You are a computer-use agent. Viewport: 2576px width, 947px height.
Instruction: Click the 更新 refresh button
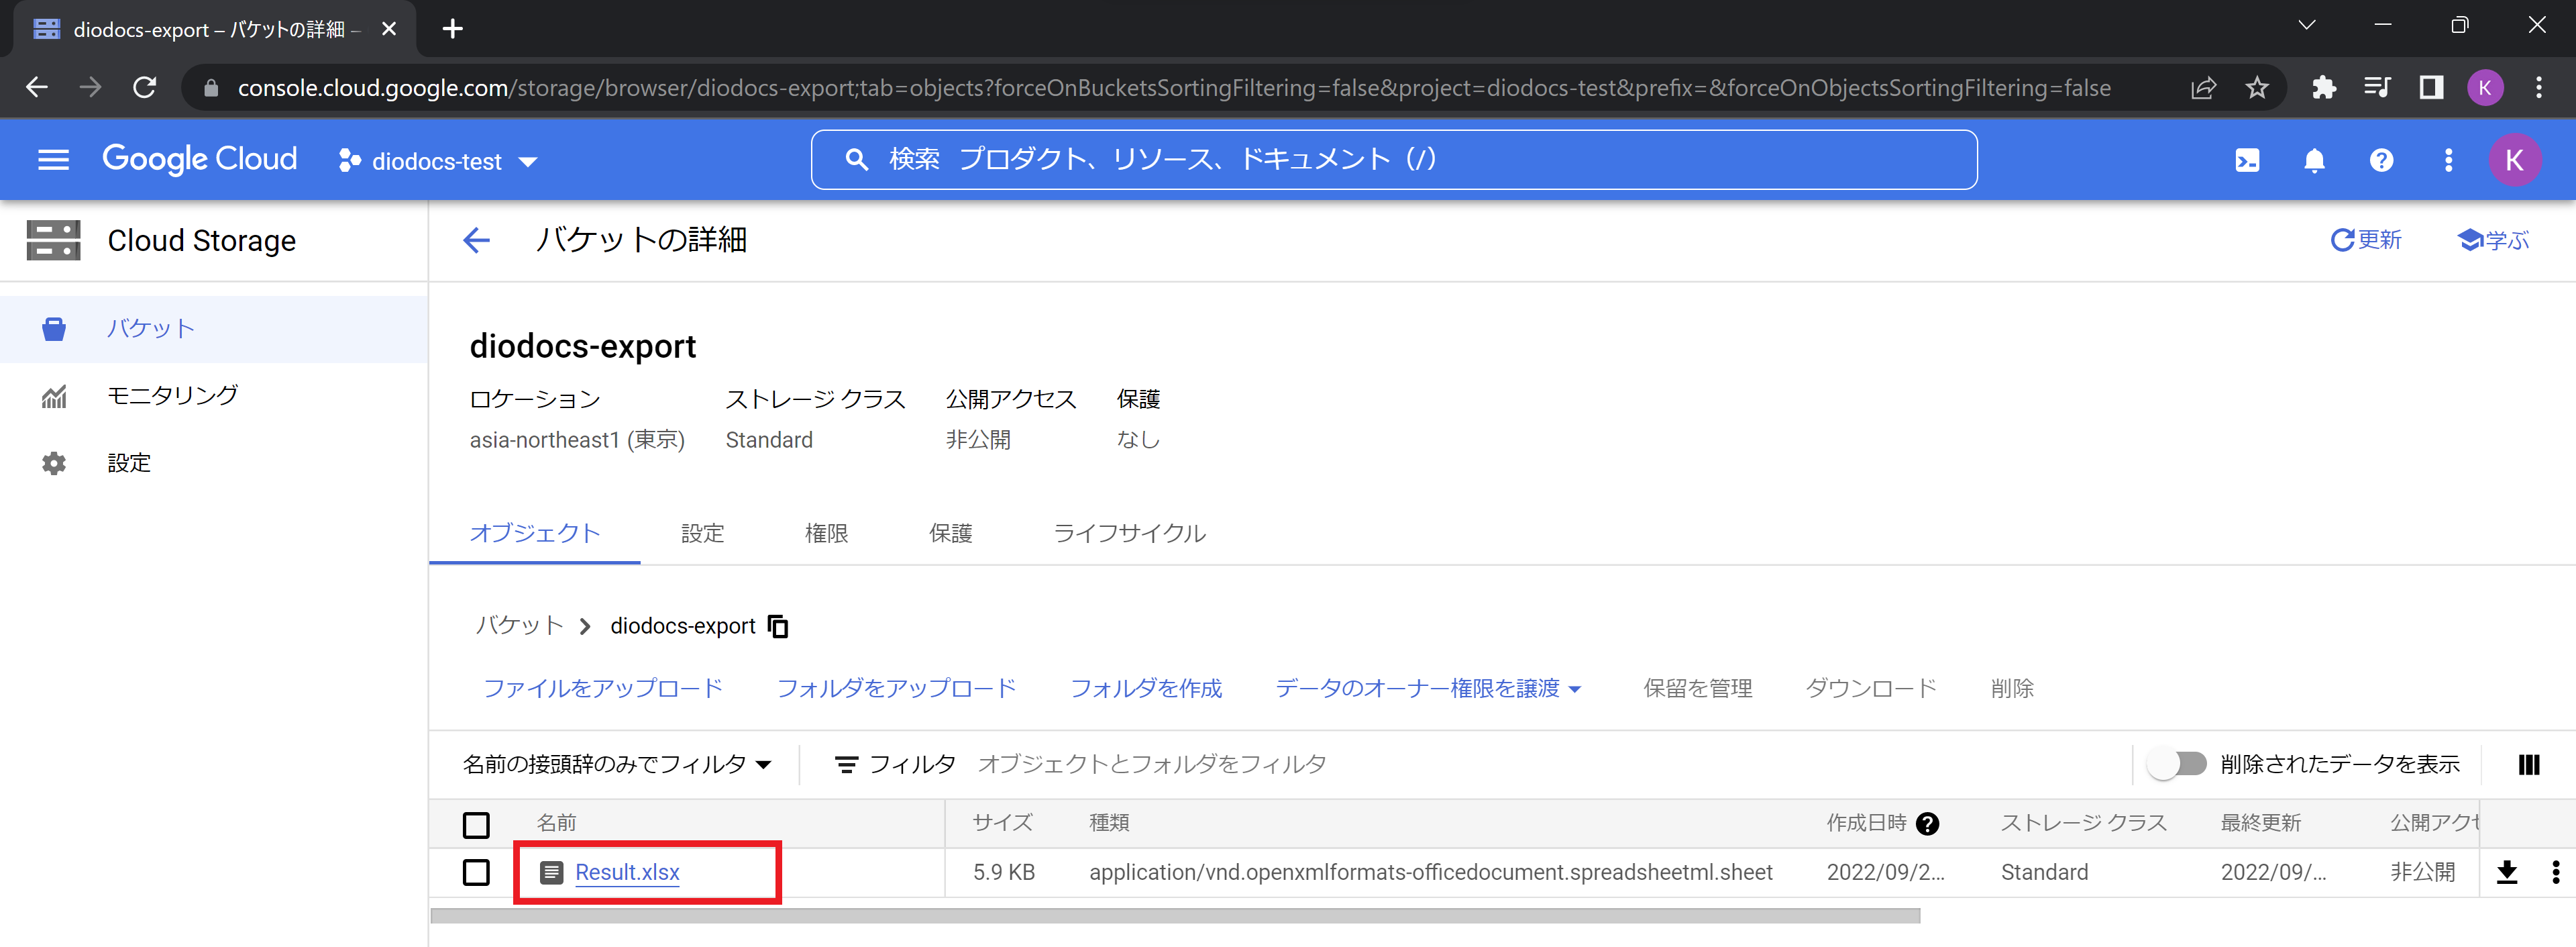[2366, 240]
